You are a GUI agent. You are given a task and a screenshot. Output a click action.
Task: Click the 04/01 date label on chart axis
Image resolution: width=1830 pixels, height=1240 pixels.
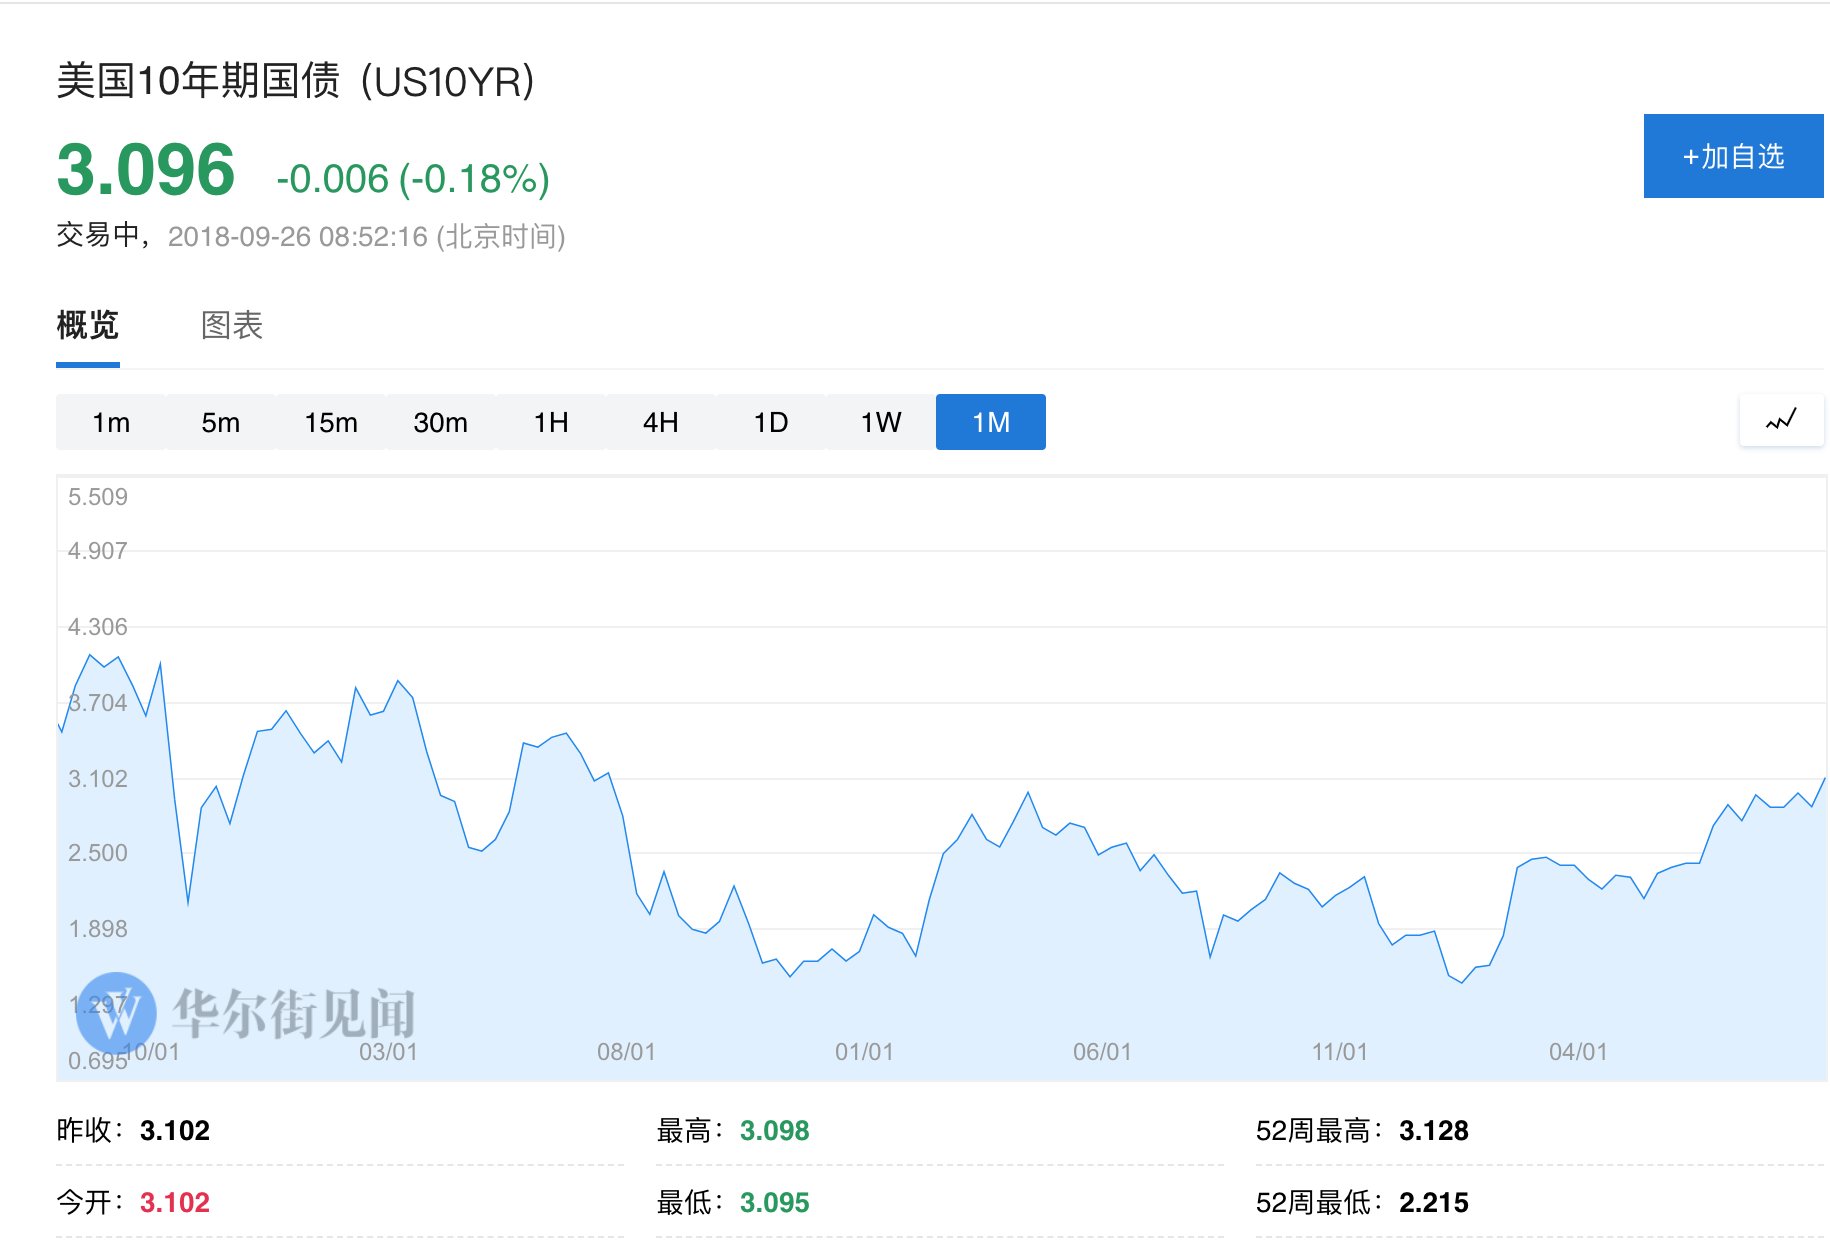tap(1579, 1052)
